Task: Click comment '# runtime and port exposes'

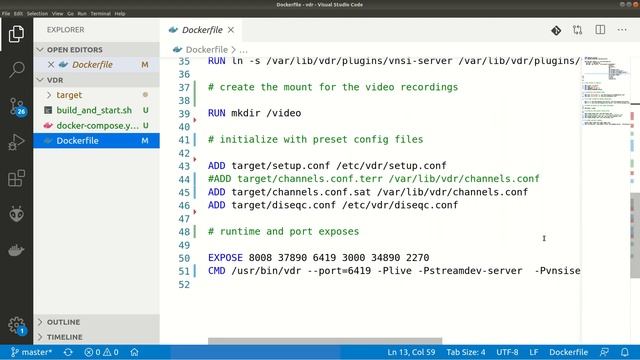Action: (283, 231)
